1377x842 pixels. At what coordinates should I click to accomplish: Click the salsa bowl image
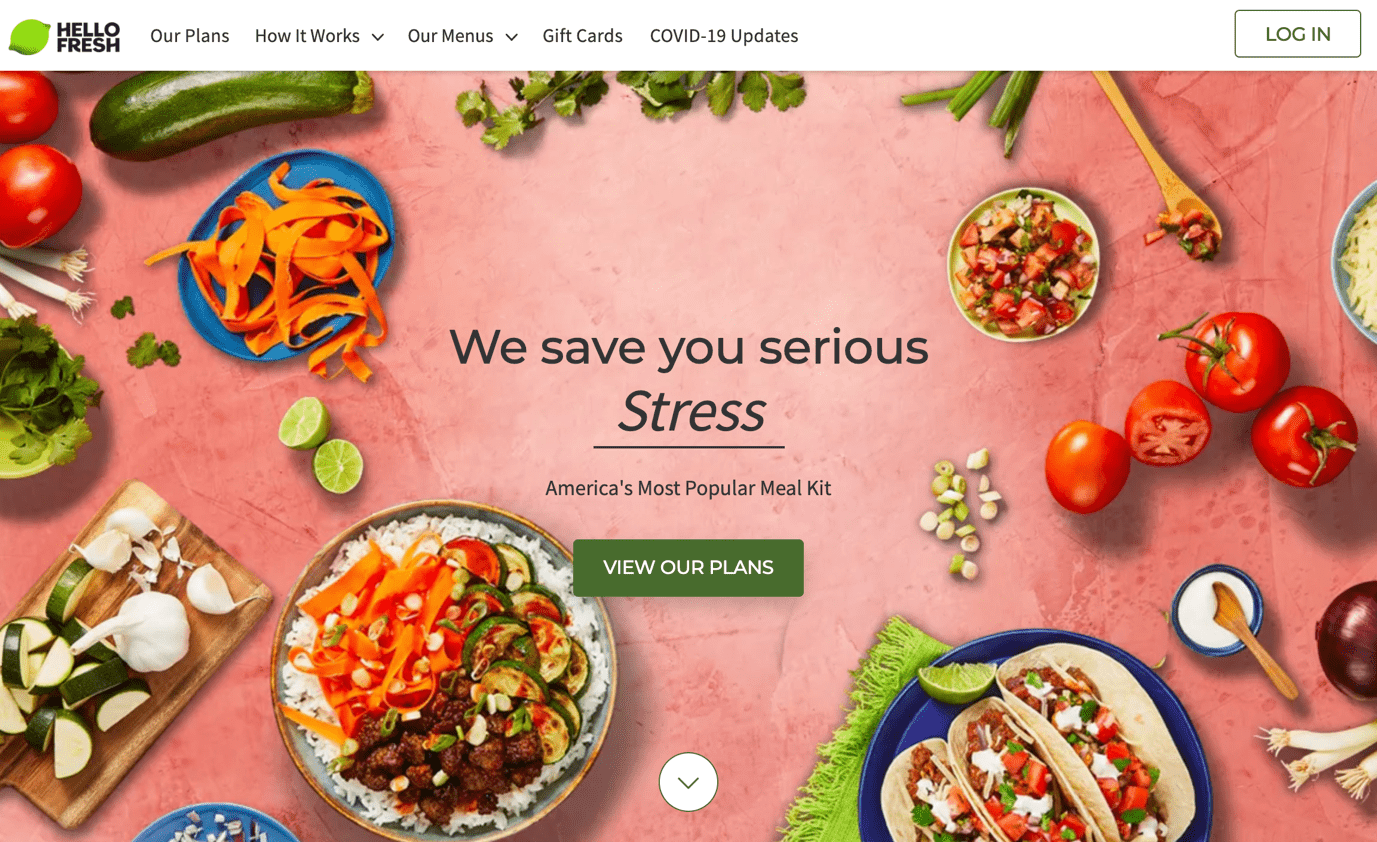1022,262
